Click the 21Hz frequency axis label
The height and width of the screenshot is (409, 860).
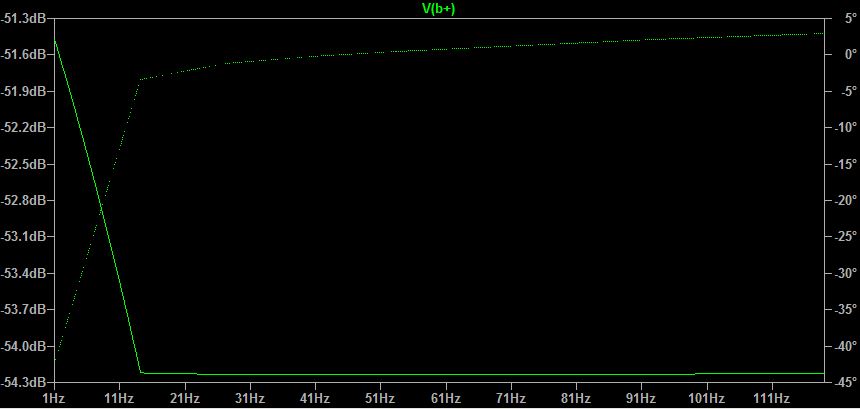tap(185, 397)
